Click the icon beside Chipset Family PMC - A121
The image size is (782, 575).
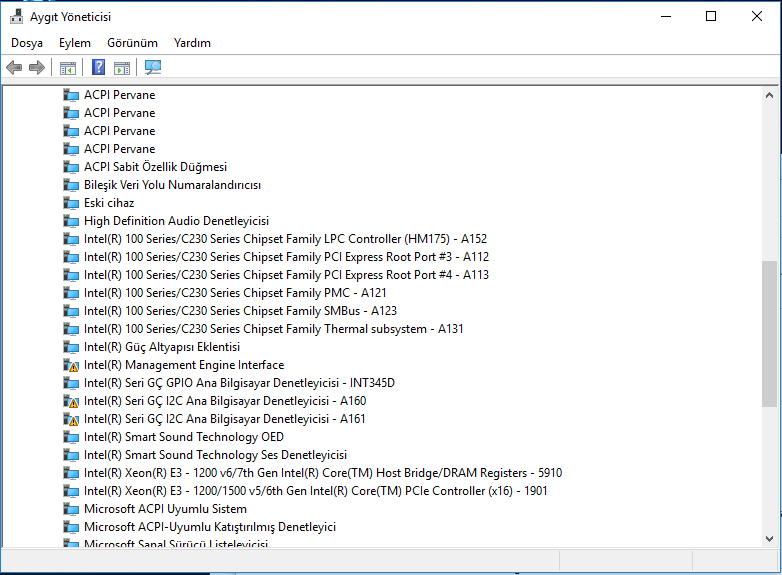click(x=71, y=293)
